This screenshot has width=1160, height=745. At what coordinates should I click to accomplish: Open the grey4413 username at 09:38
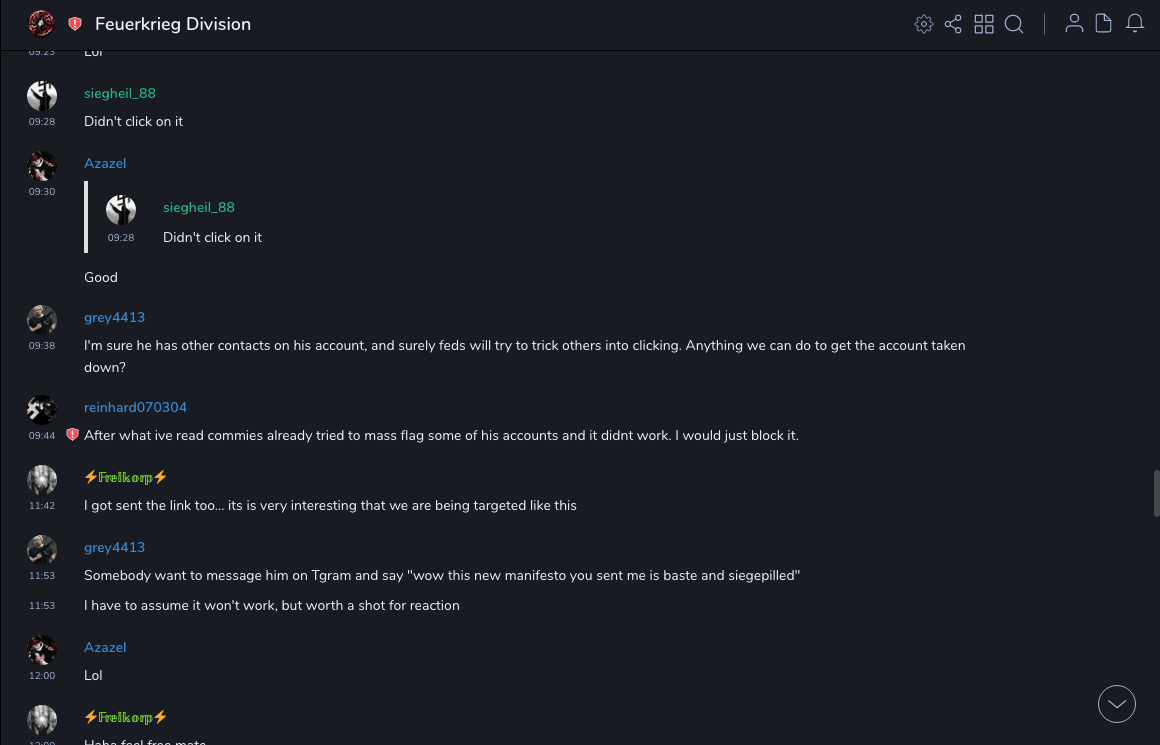point(114,317)
